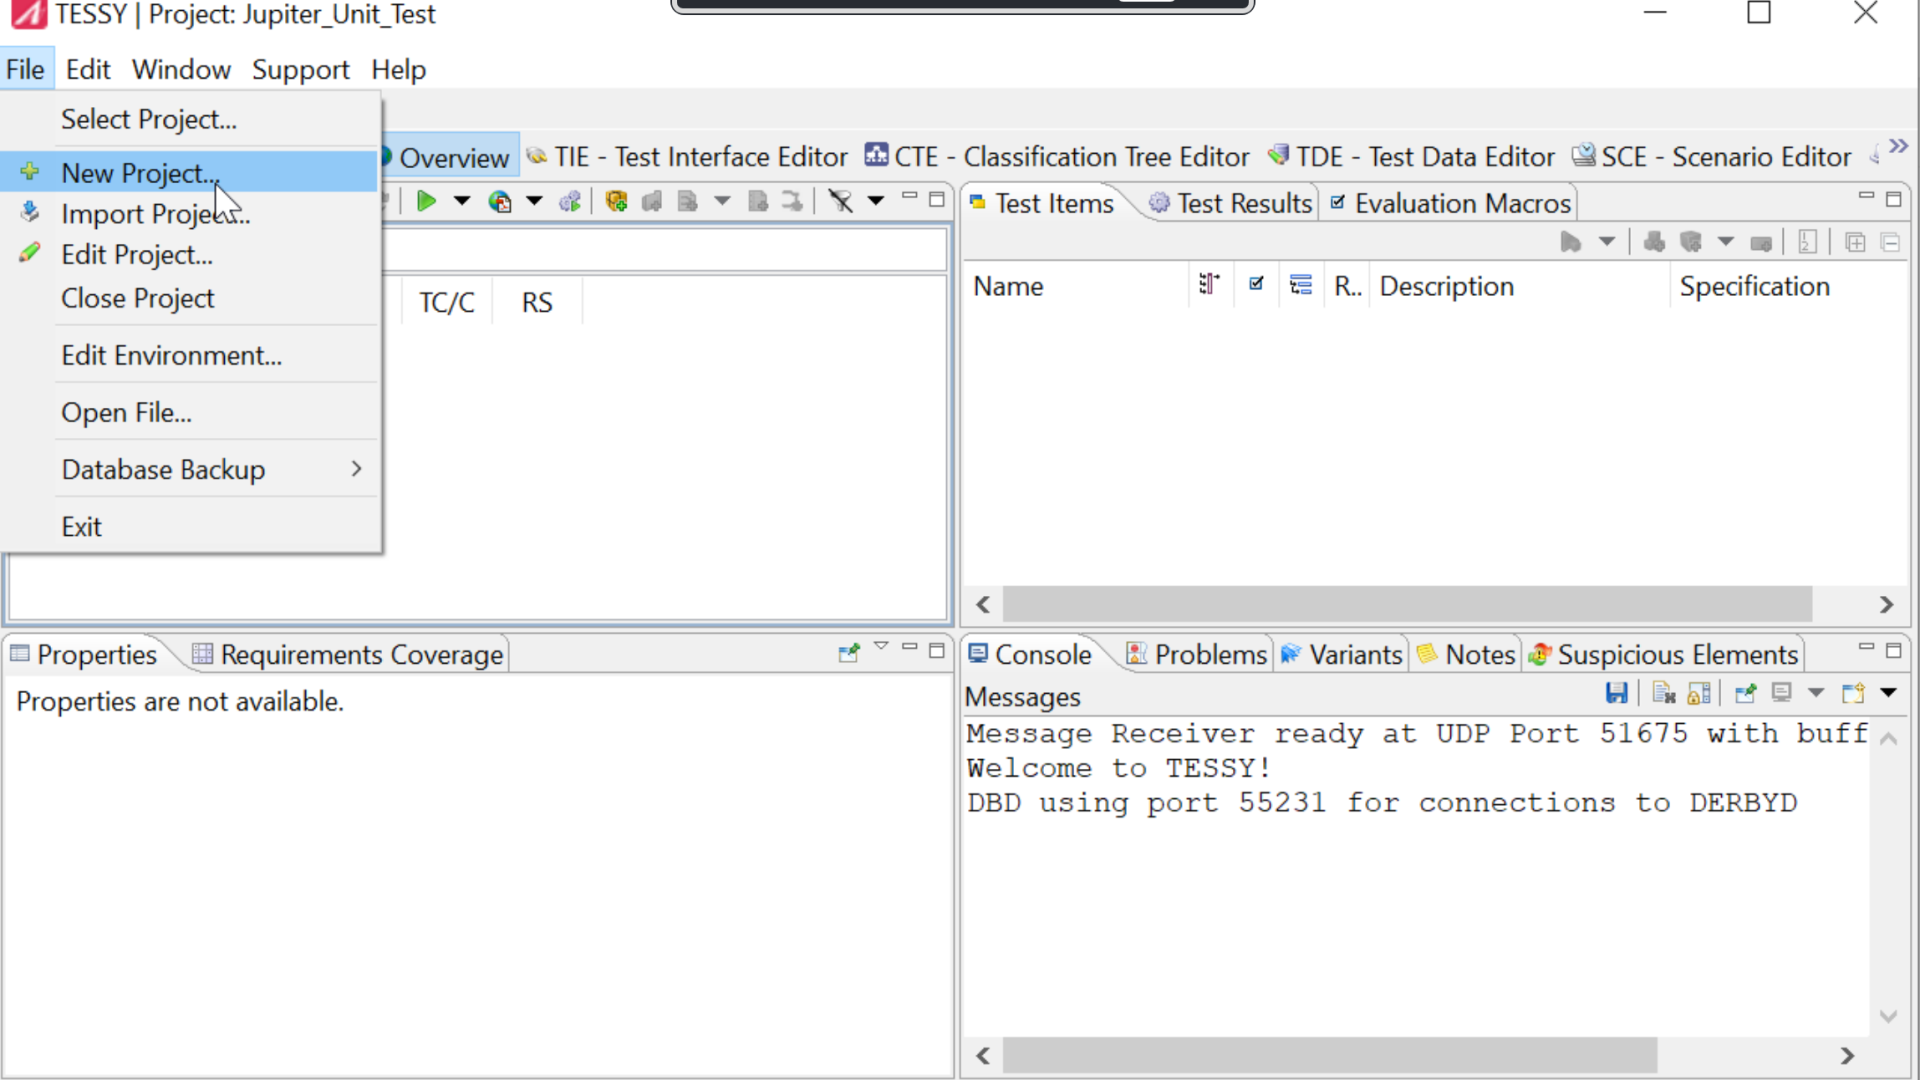Click the Clear console icon

pos(1664,692)
